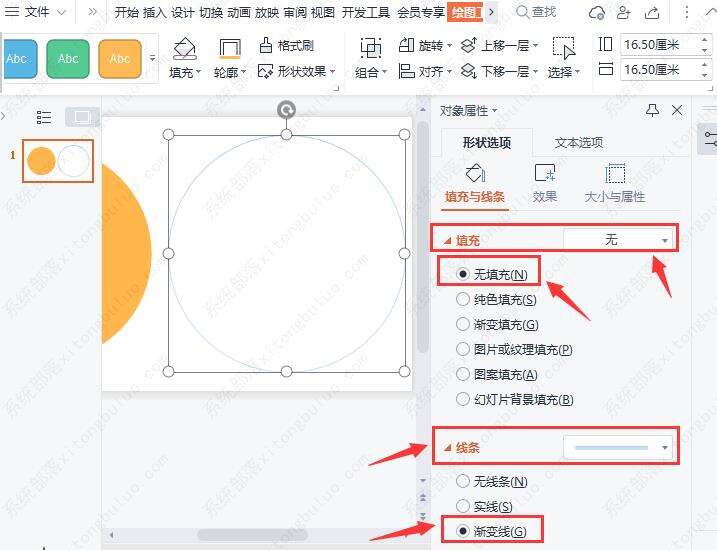Open the 设计 ribbon tab
717x550 pixels.
point(183,12)
